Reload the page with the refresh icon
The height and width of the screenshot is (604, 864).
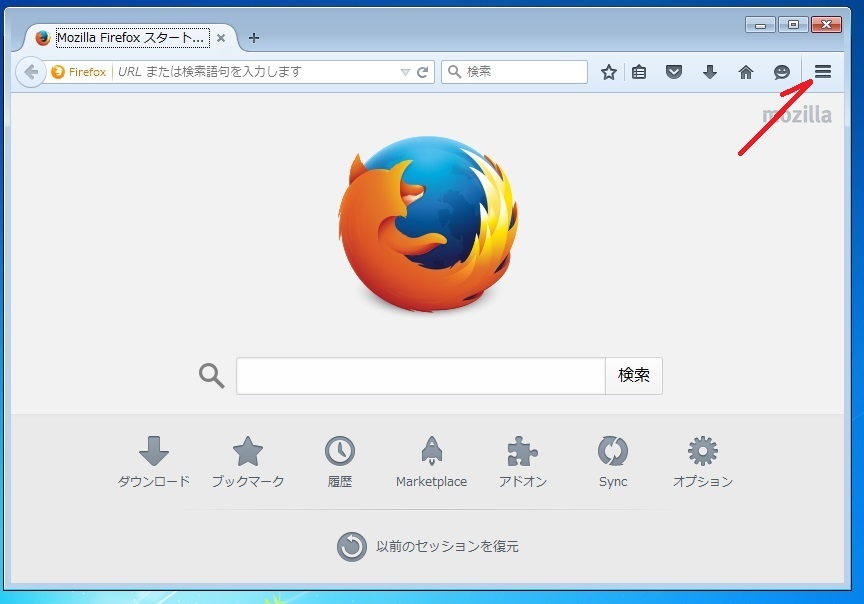click(423, 72)
